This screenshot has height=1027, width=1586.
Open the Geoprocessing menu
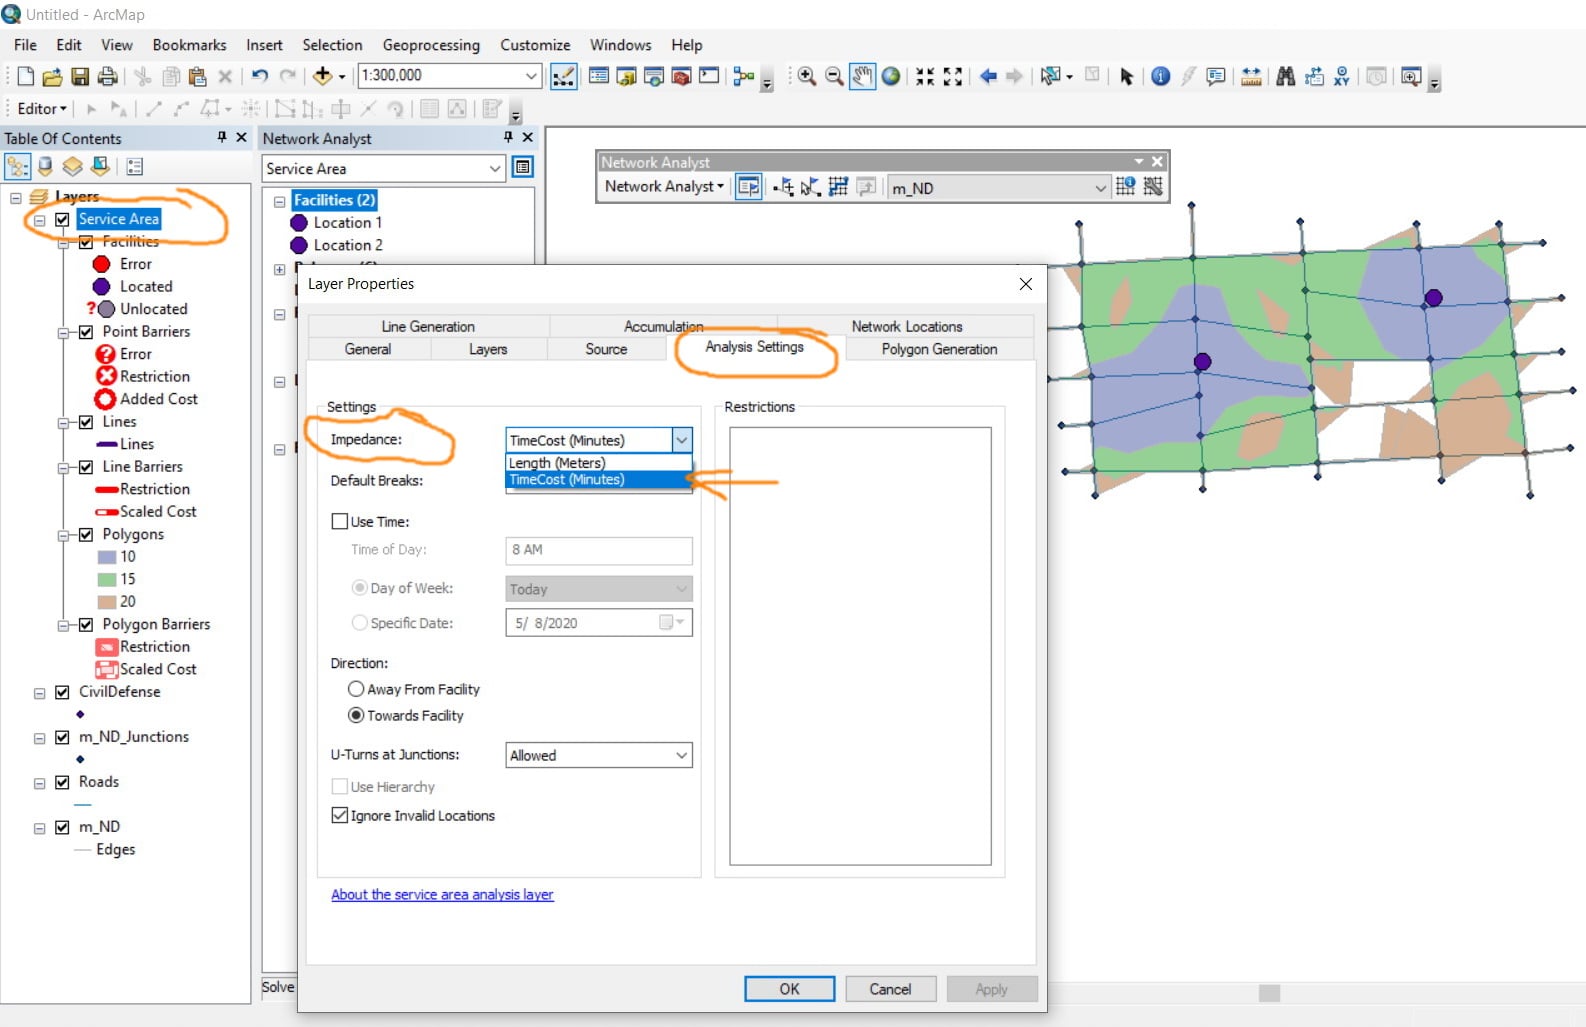tap(431, 45)
